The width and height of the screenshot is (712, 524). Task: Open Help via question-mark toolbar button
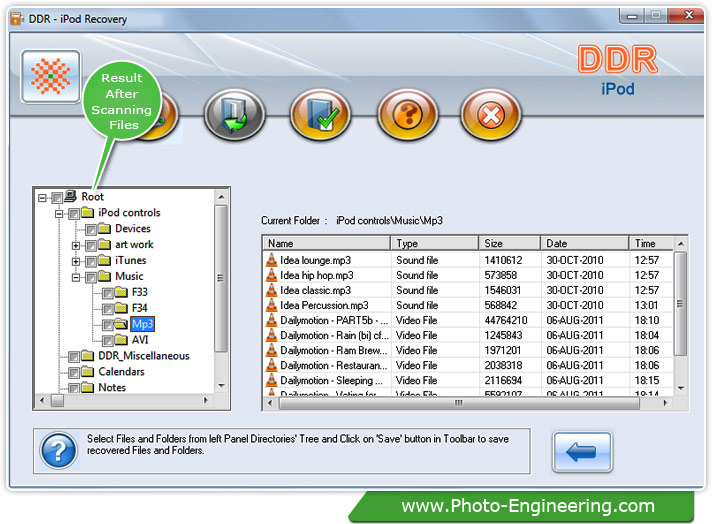407,115
